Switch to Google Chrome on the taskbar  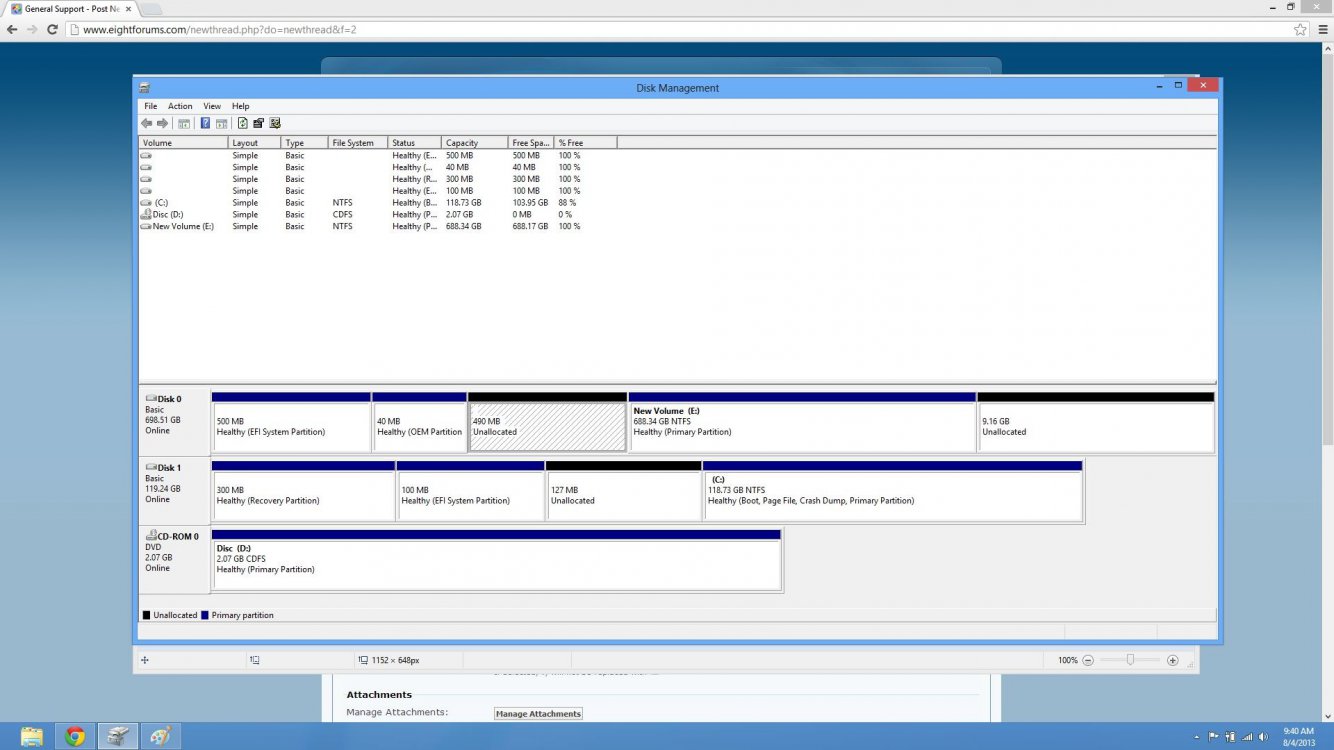click(x=75, y=737)
